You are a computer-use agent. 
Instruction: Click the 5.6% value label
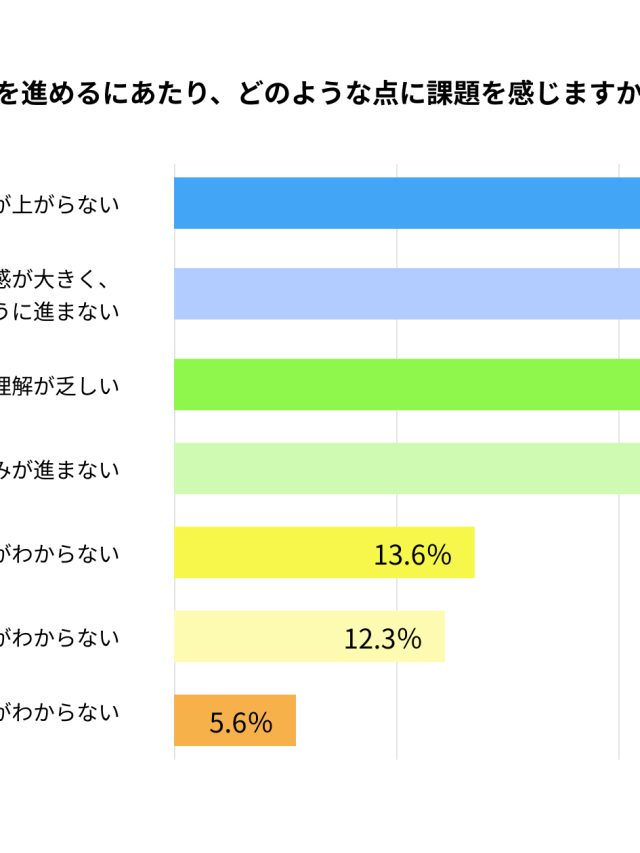pos(240,722)
